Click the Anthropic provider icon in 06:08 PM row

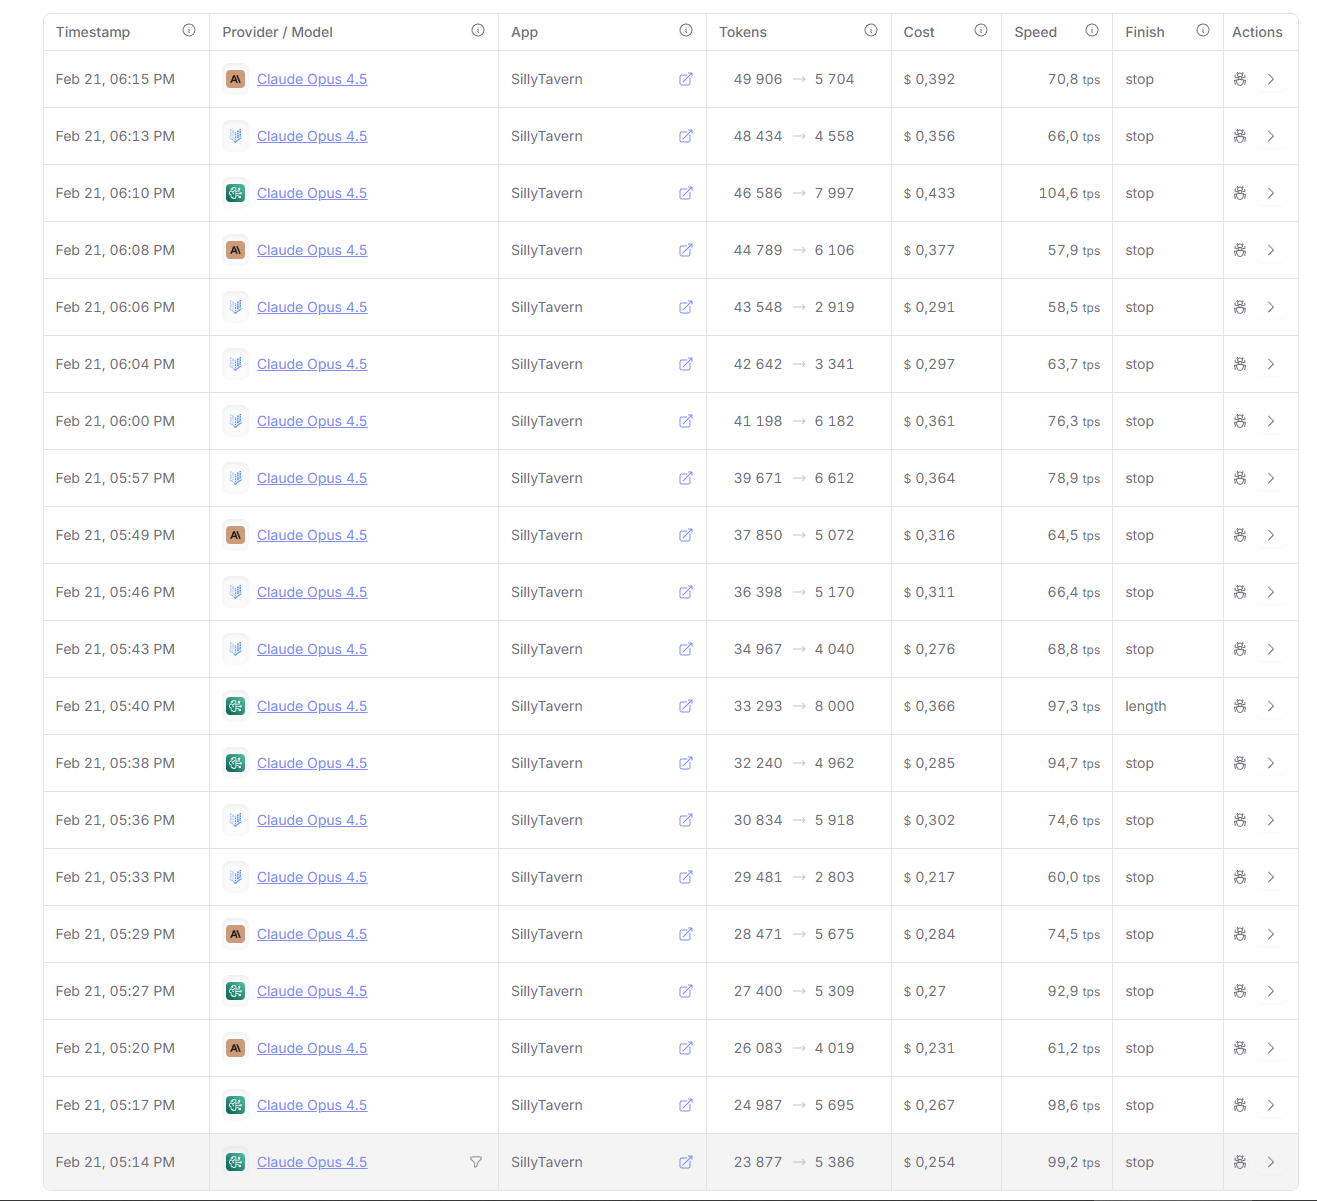(x=235, y=250)
